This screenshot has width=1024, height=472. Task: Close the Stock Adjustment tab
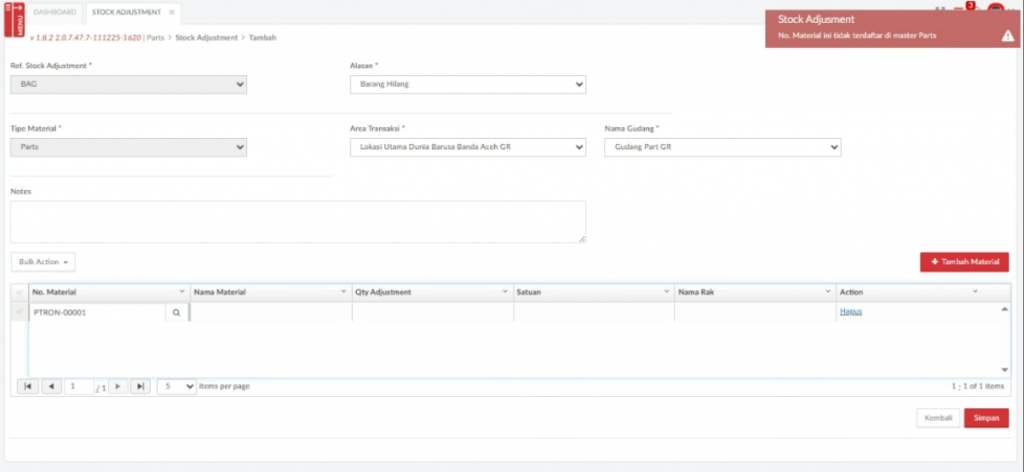171,12
